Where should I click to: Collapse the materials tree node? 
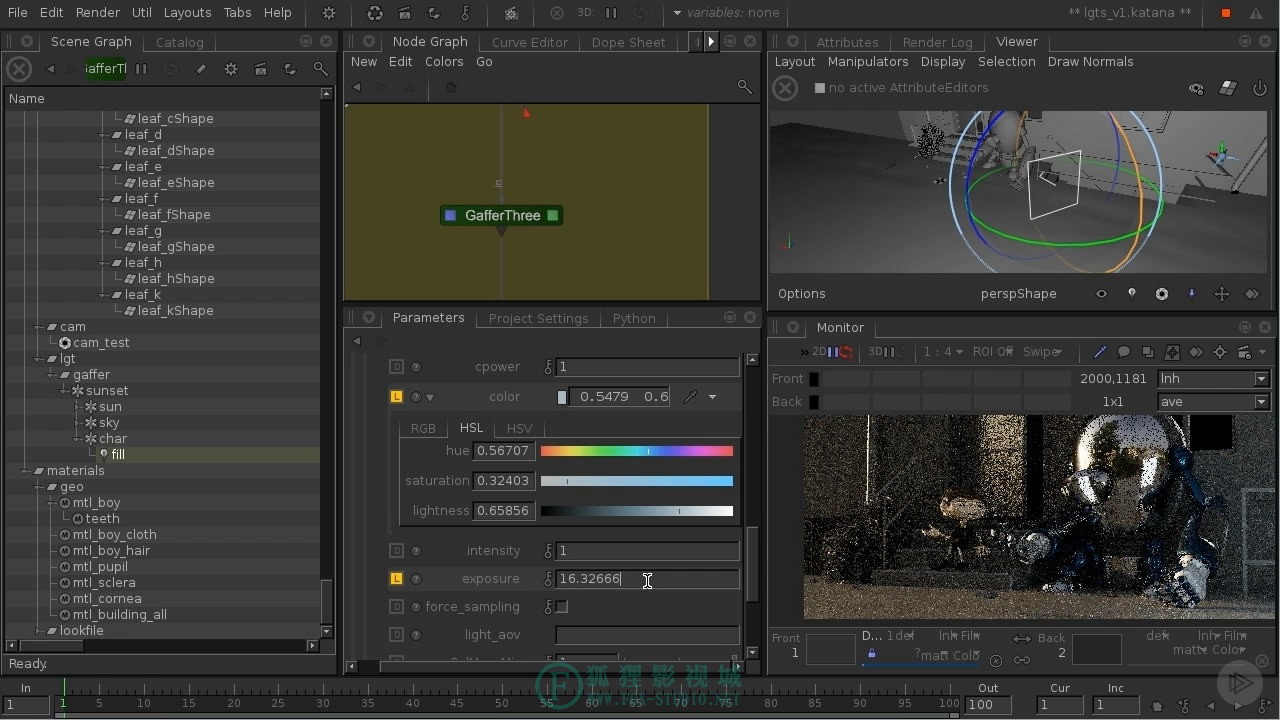tap(25, 471)
